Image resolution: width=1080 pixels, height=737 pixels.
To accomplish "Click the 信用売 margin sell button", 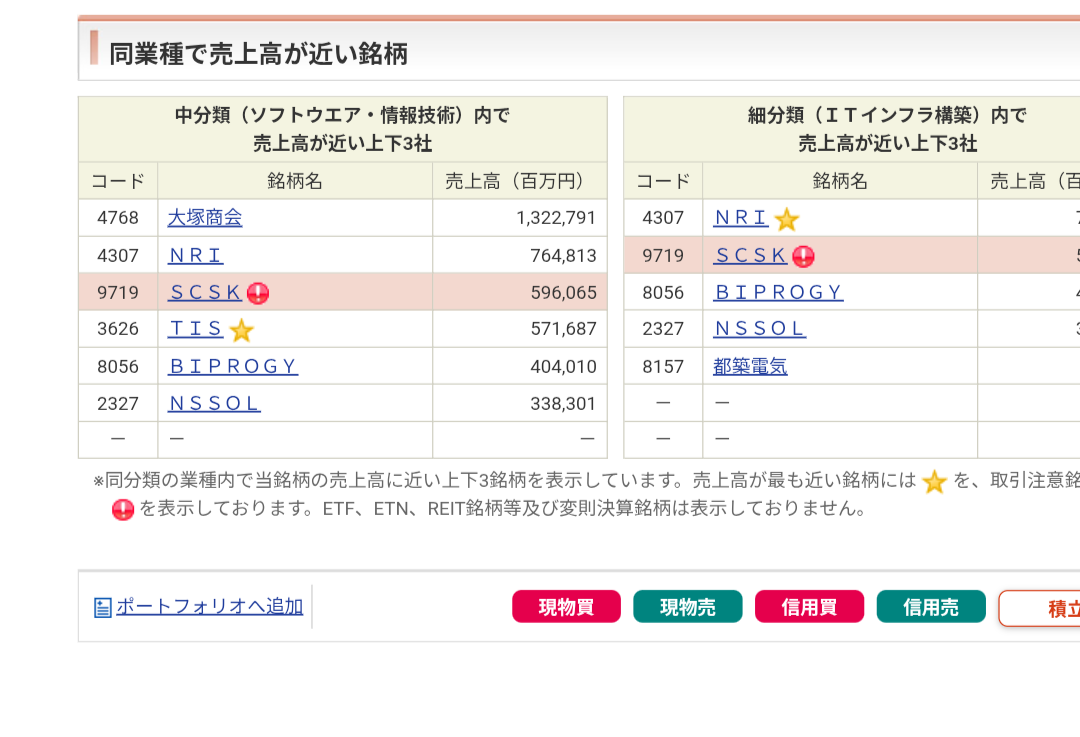I will tap(930, 606).
